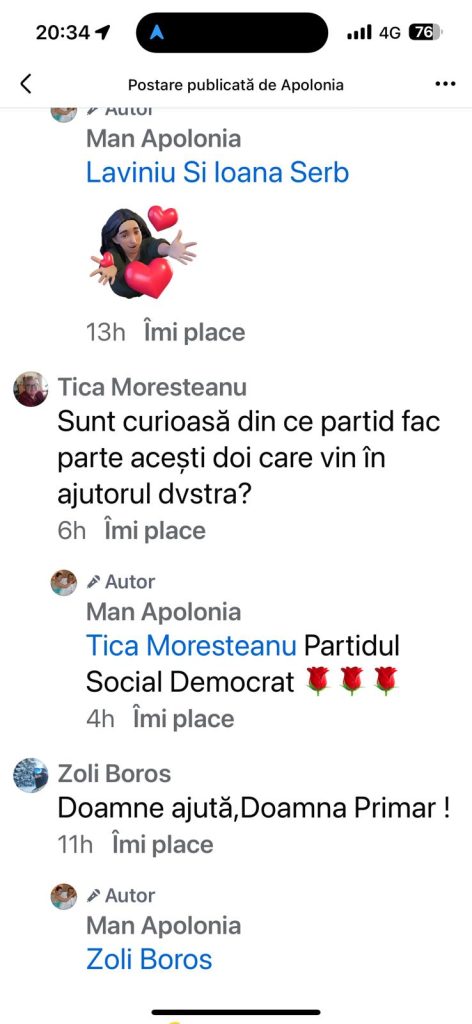Tap Man Apolonia's avatar above Partidul Social Democrat reply

[x=64, y=583]
